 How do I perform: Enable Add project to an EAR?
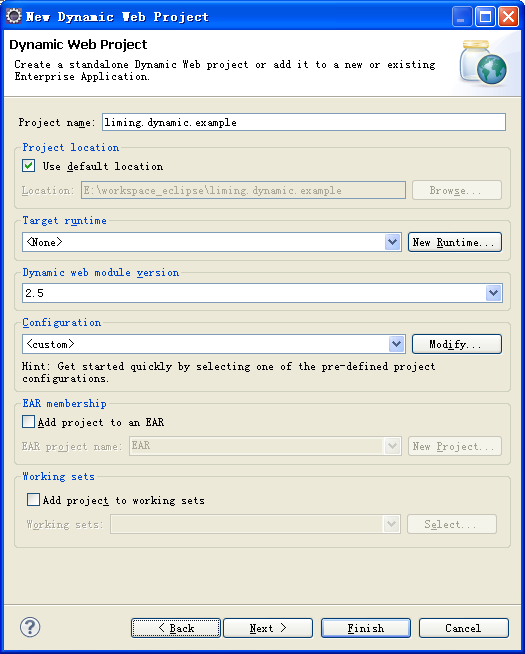pyautogui.click(x=28, y=422)
